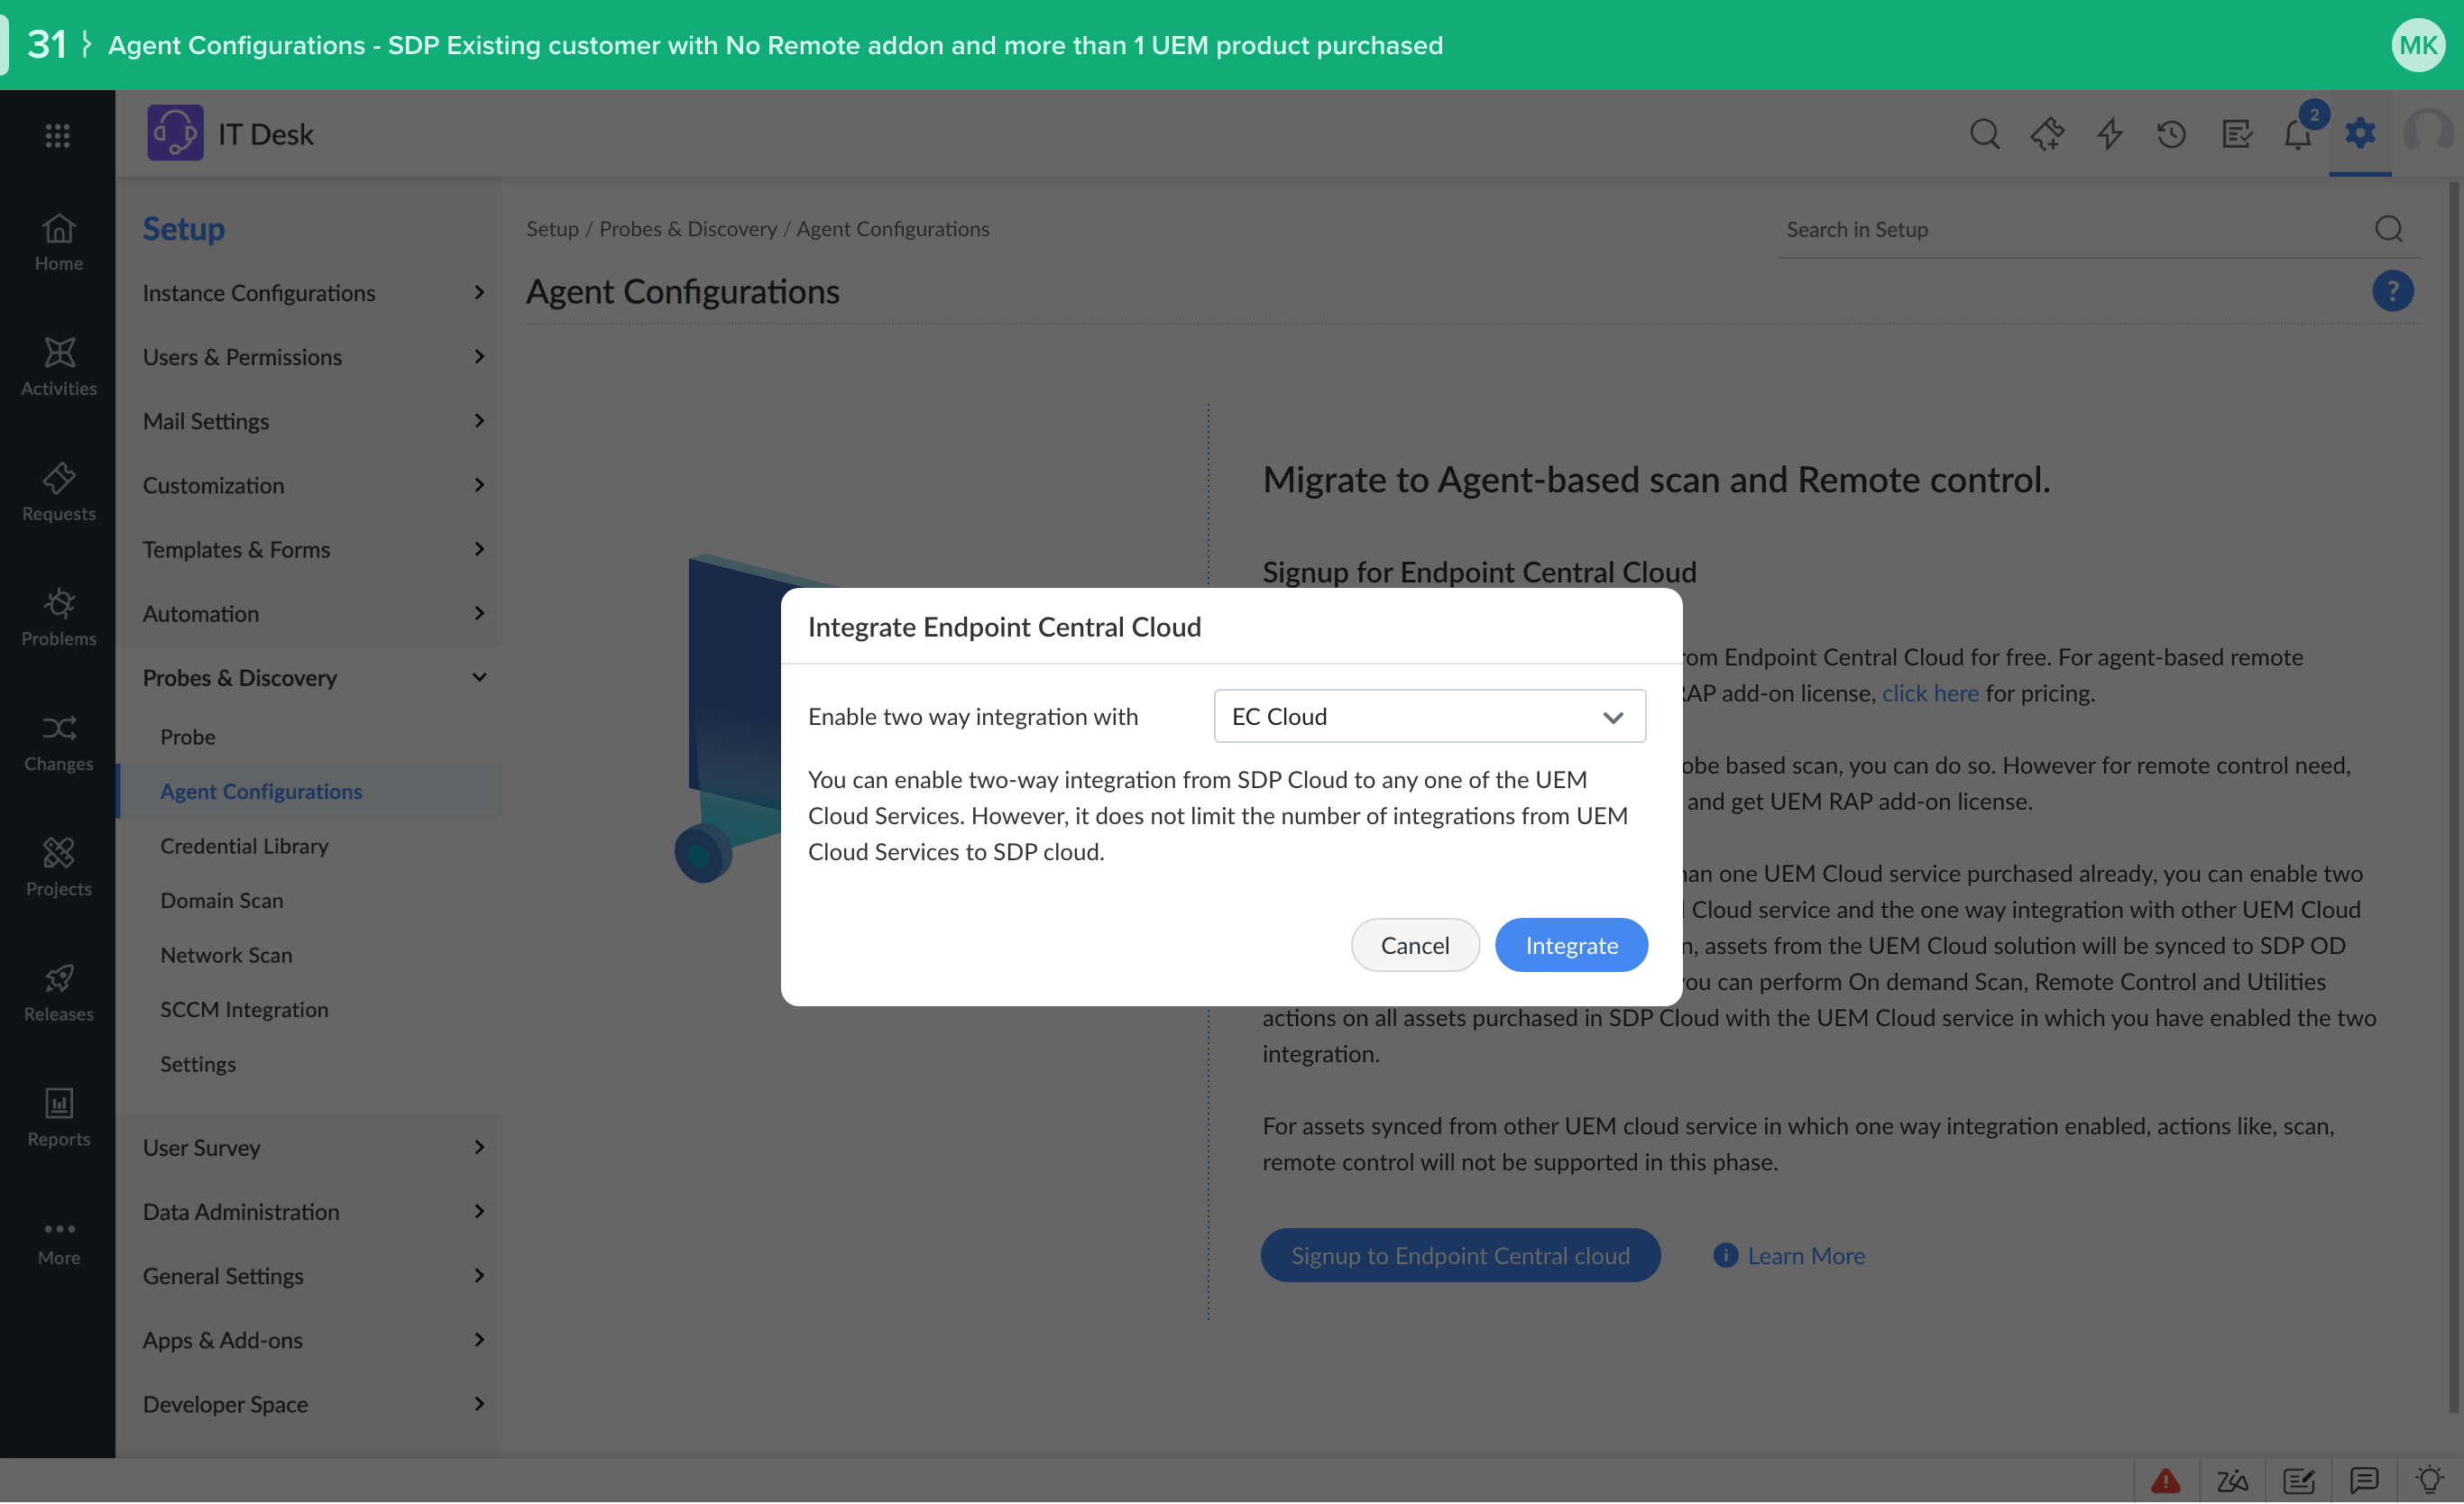Open the Learn More link

pyautogui.click(x=1790, y=1255)
